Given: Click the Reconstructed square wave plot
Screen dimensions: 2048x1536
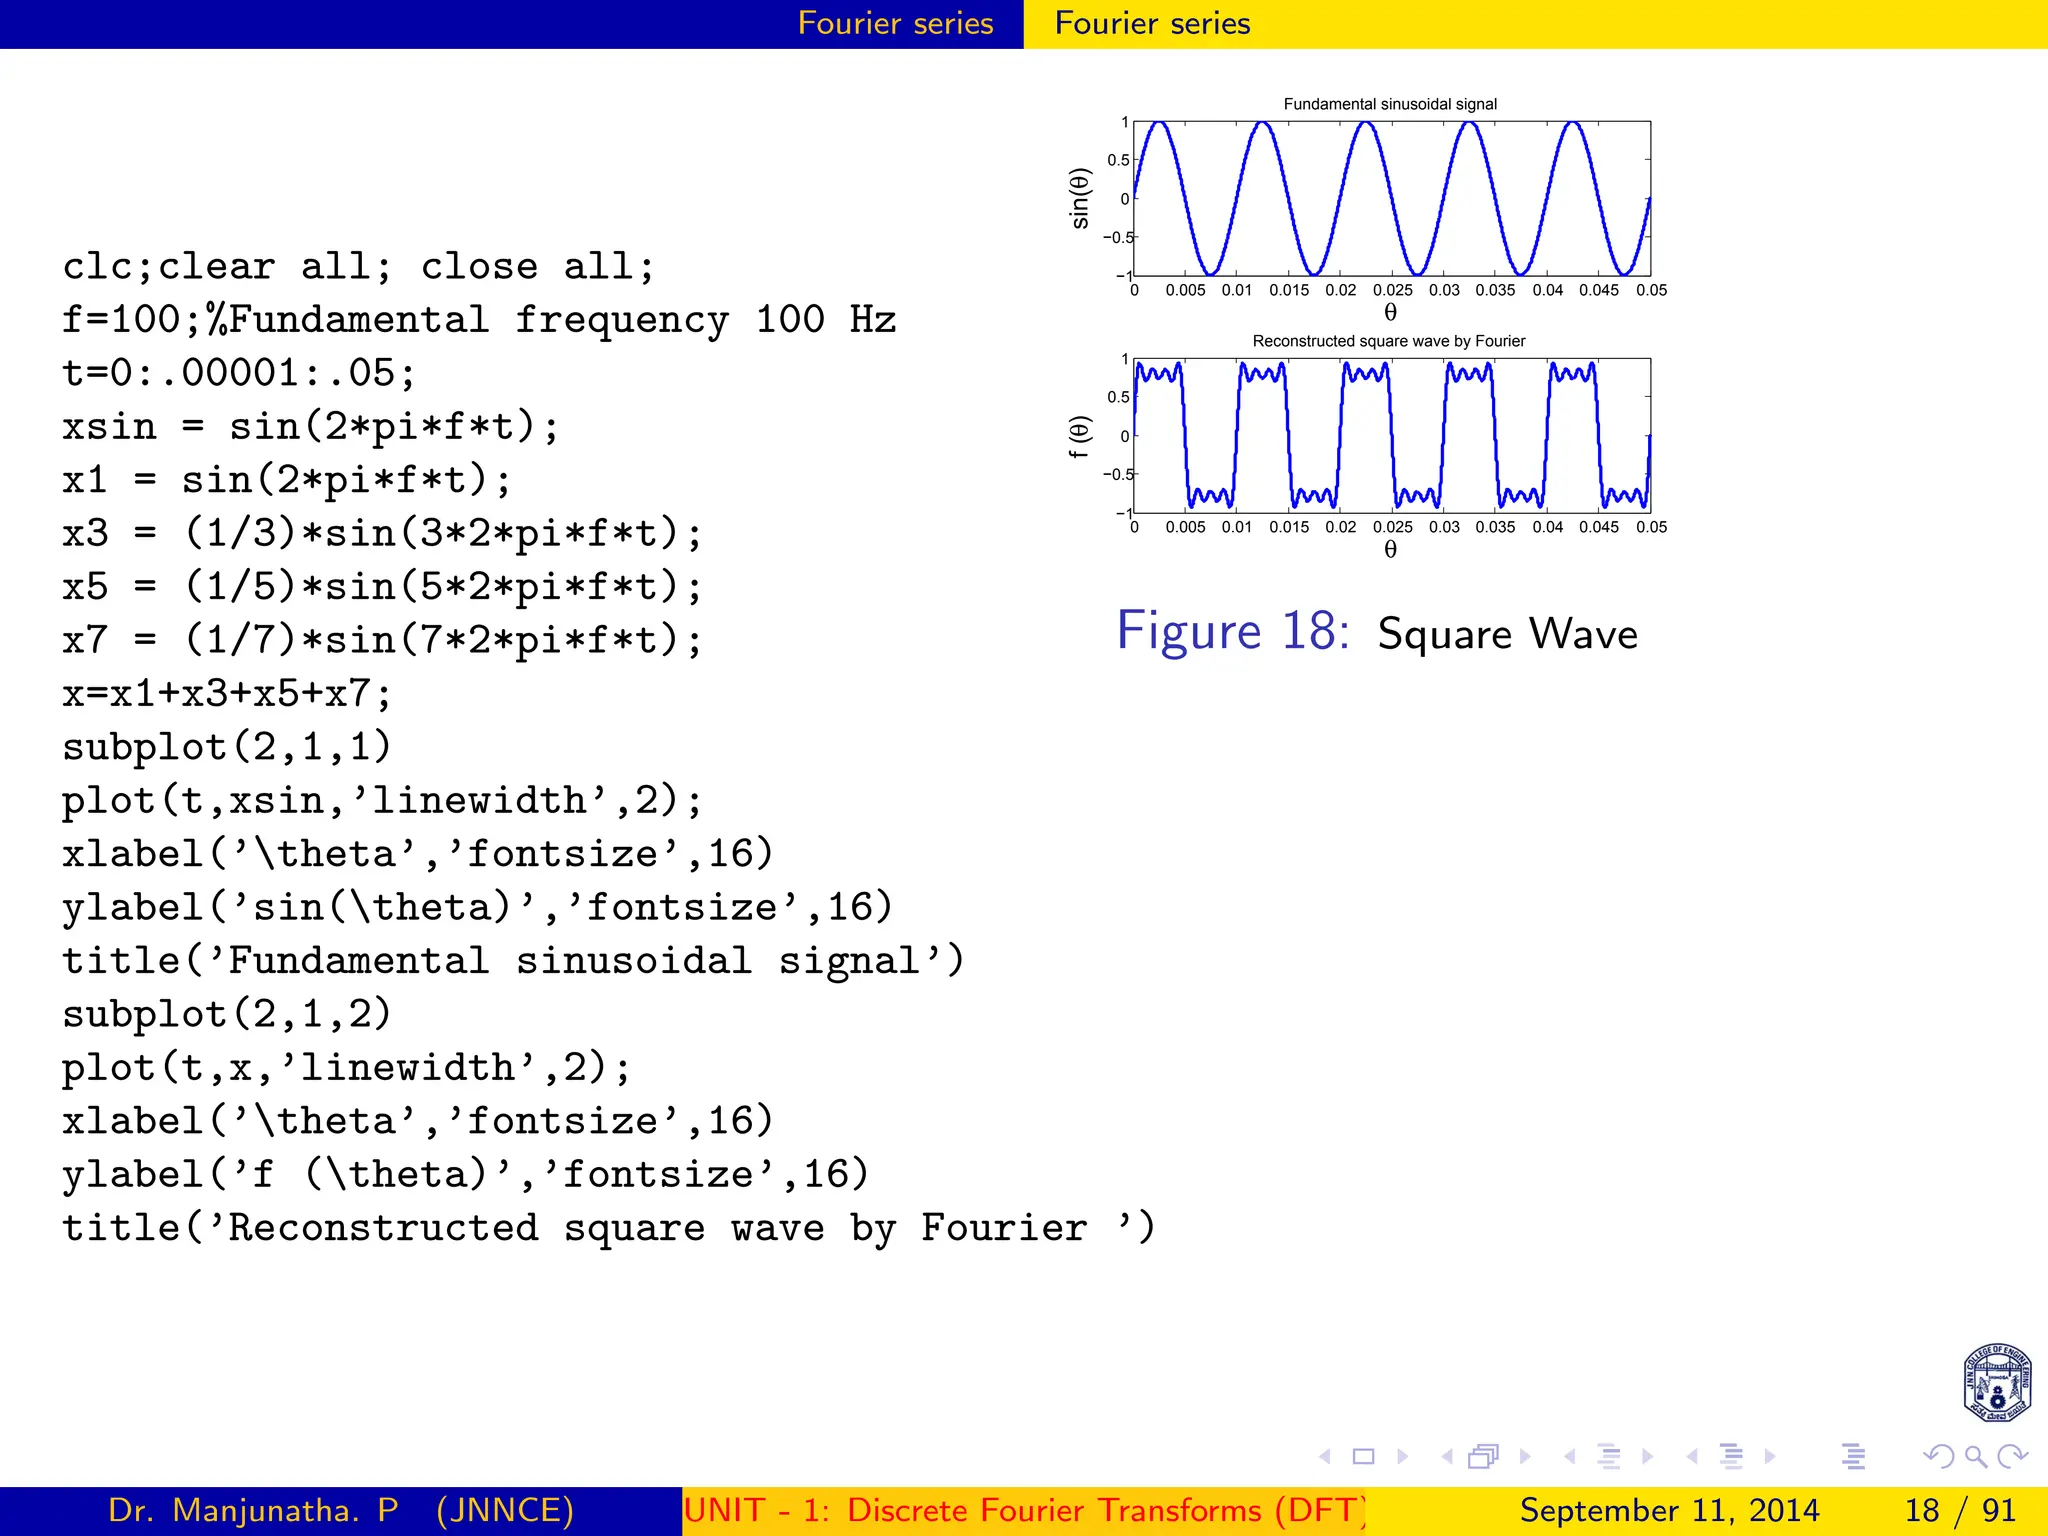Looking at the screenshot, I should 1391,436.
